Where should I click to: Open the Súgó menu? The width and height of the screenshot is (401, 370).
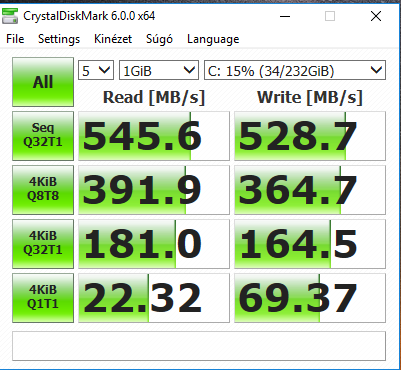pyautogui.click(x=159, y=39)
